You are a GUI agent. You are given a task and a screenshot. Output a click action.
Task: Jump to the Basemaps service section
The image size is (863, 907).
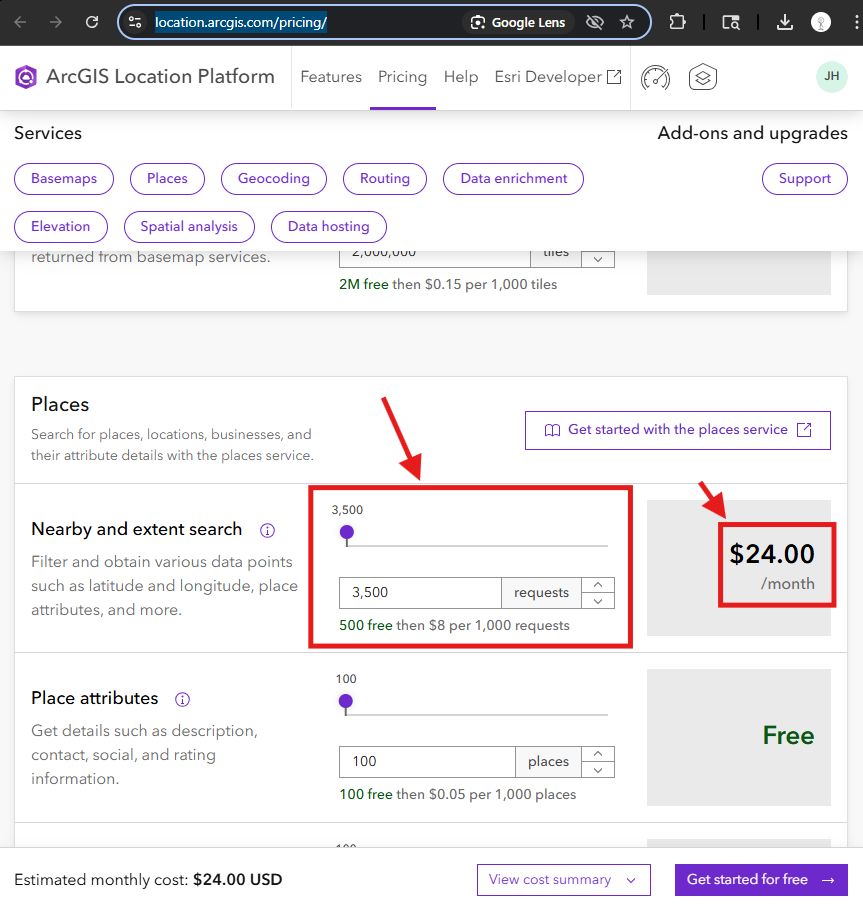(x=64, y=179)
